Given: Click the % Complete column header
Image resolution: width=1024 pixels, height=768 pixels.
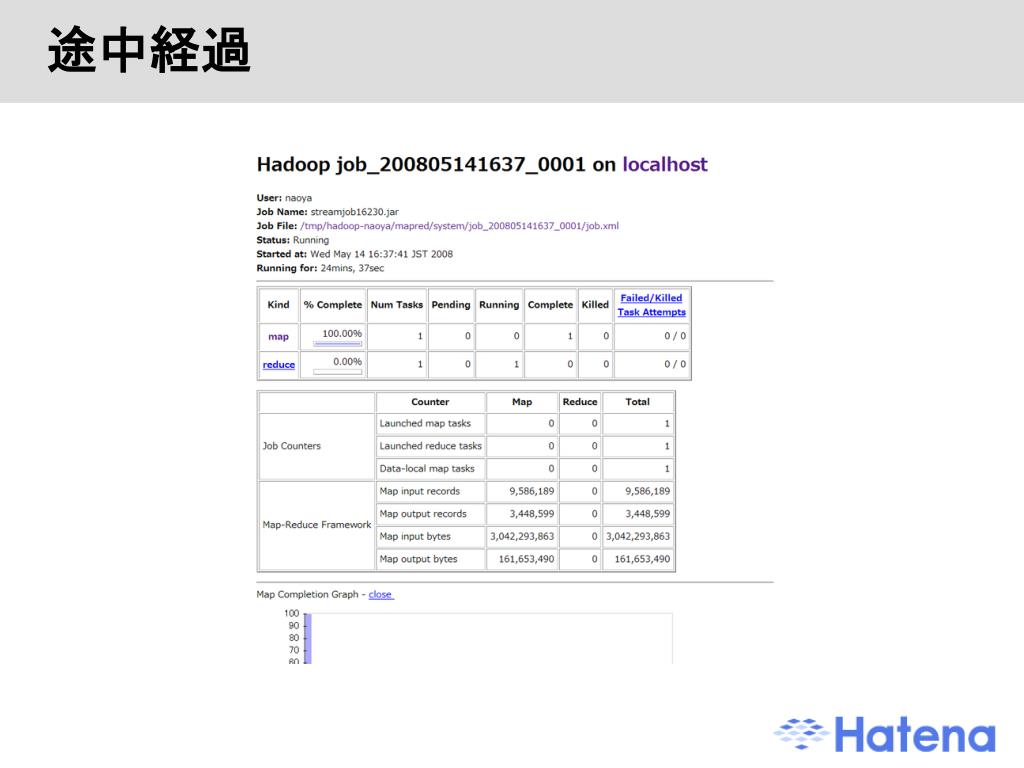Looking at the screenshot, I should [333, 305].
